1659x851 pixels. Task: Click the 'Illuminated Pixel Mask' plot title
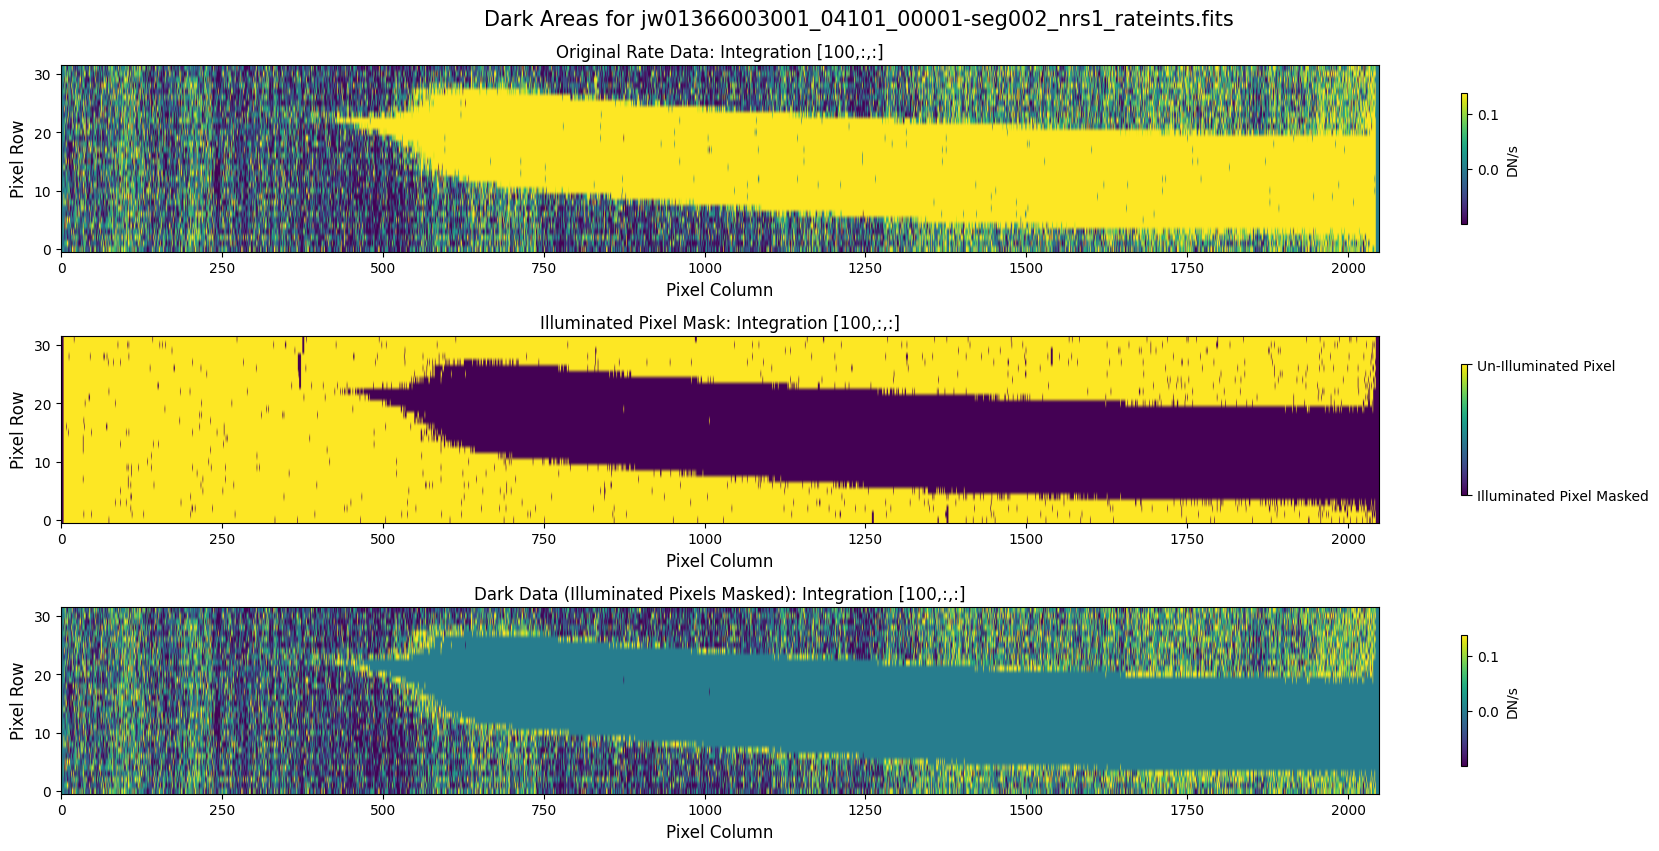(x=719, y=323)
